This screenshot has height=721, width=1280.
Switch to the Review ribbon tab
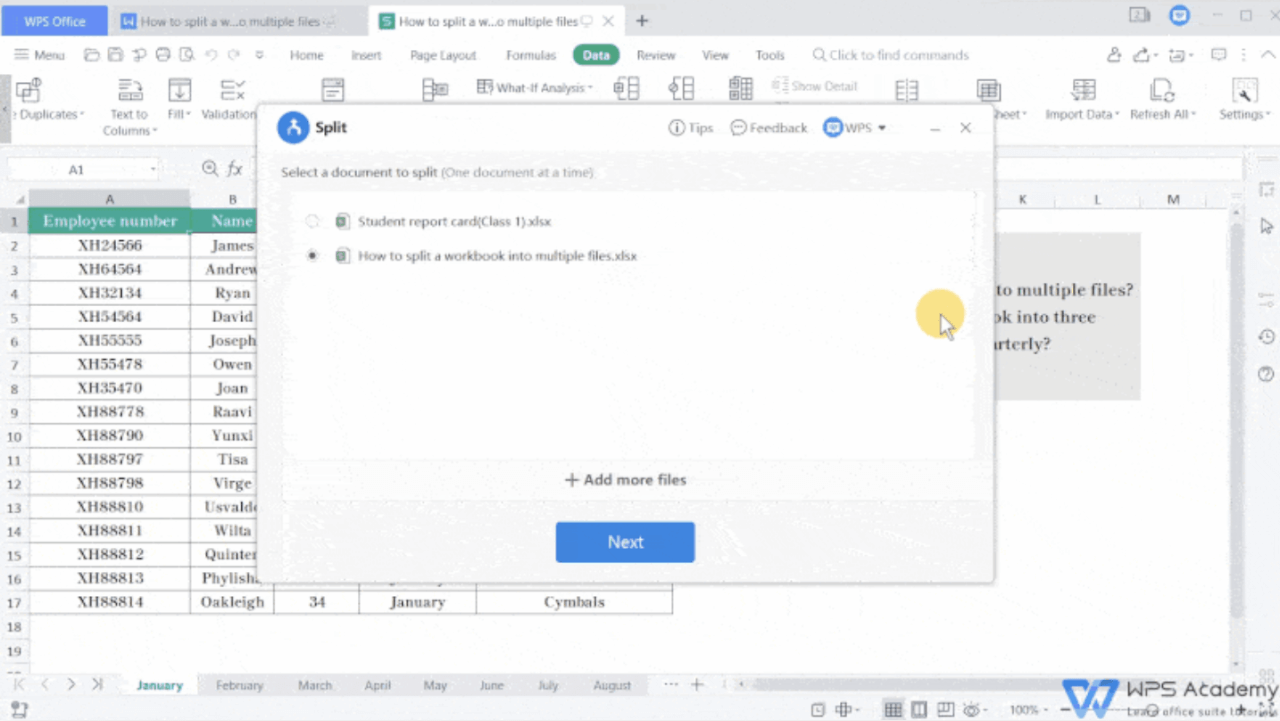pyautogui.click(x=656, y=55)
